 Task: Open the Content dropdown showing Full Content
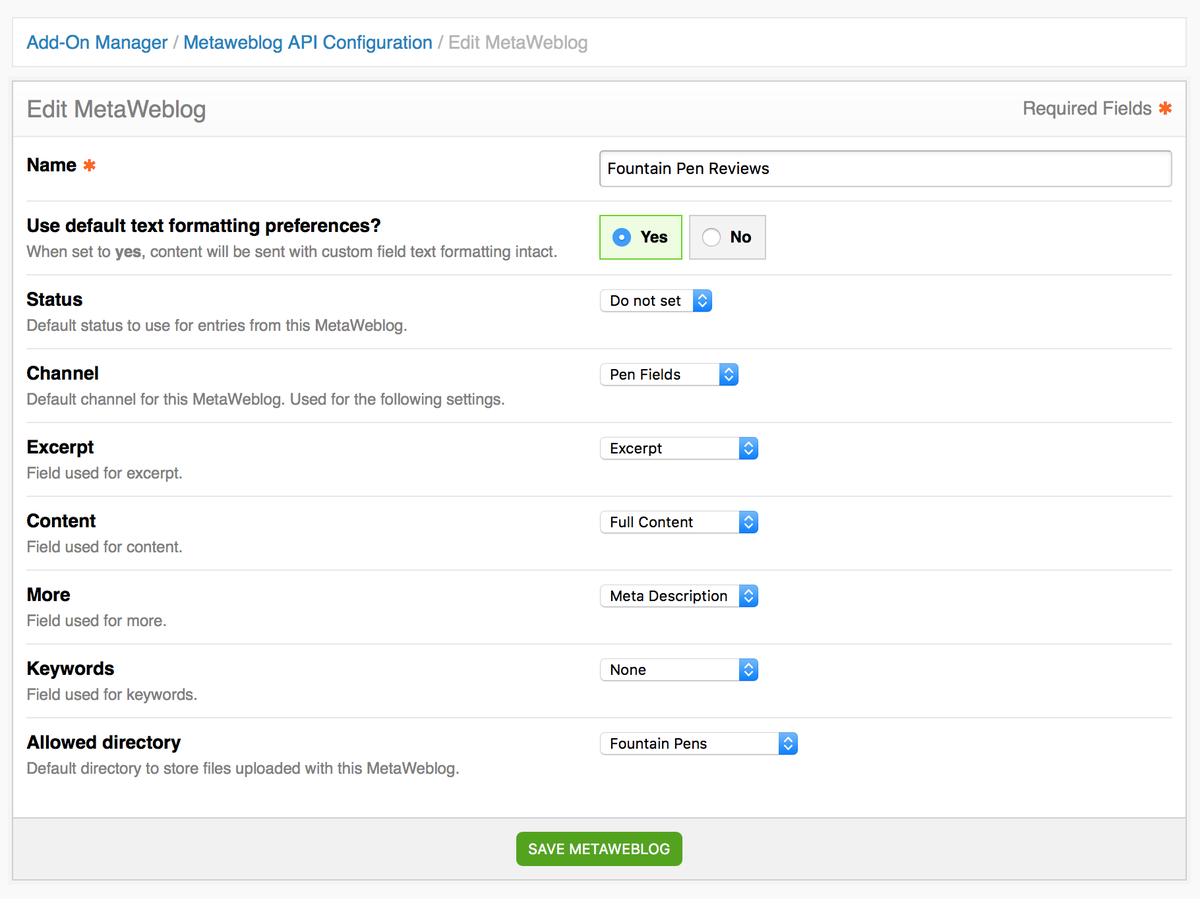[678, 522]
